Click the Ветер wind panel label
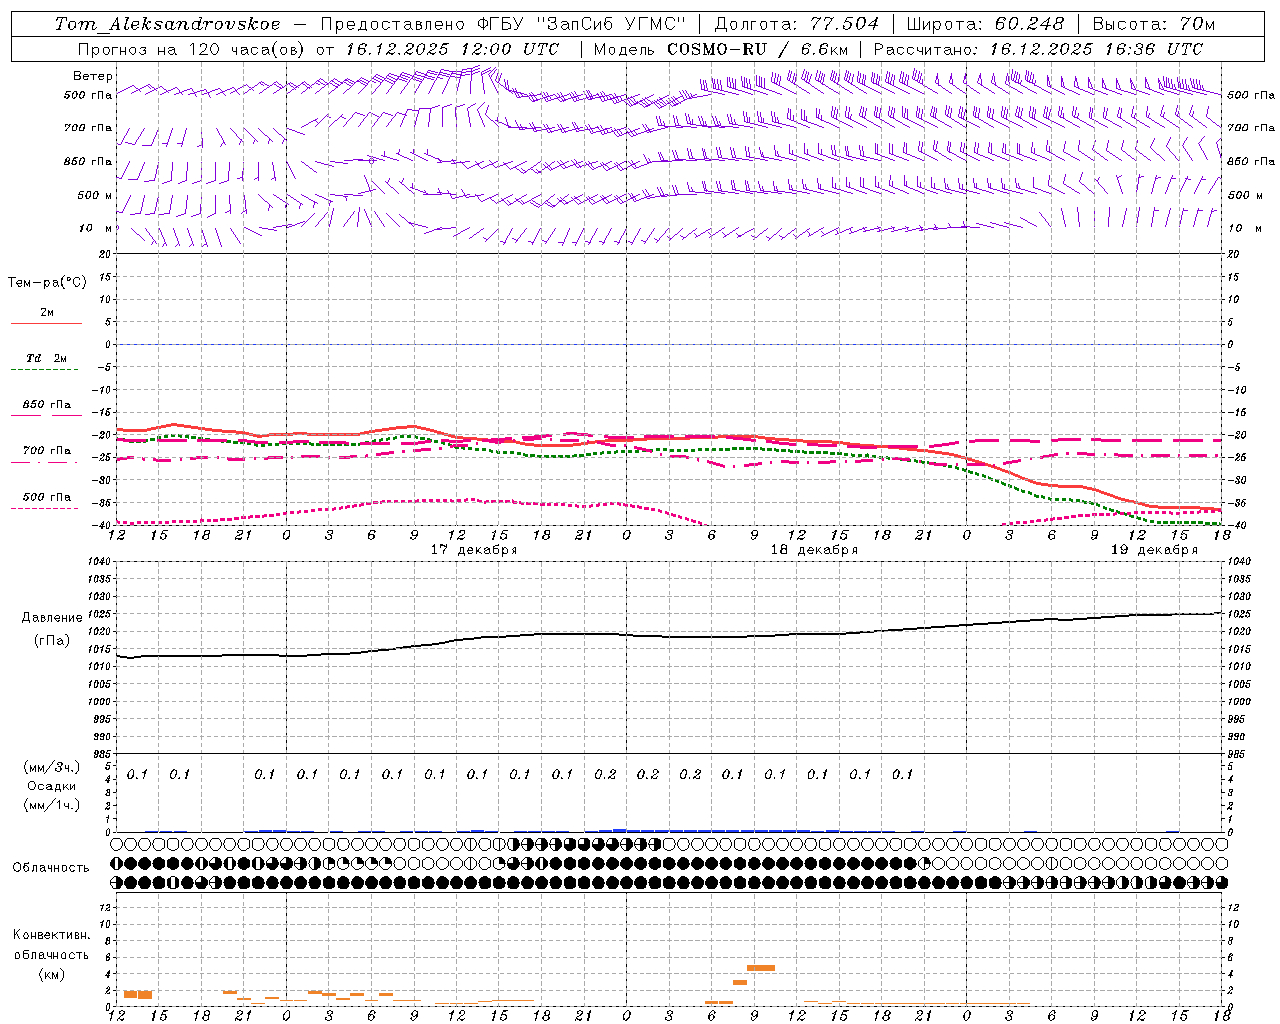 93,76
